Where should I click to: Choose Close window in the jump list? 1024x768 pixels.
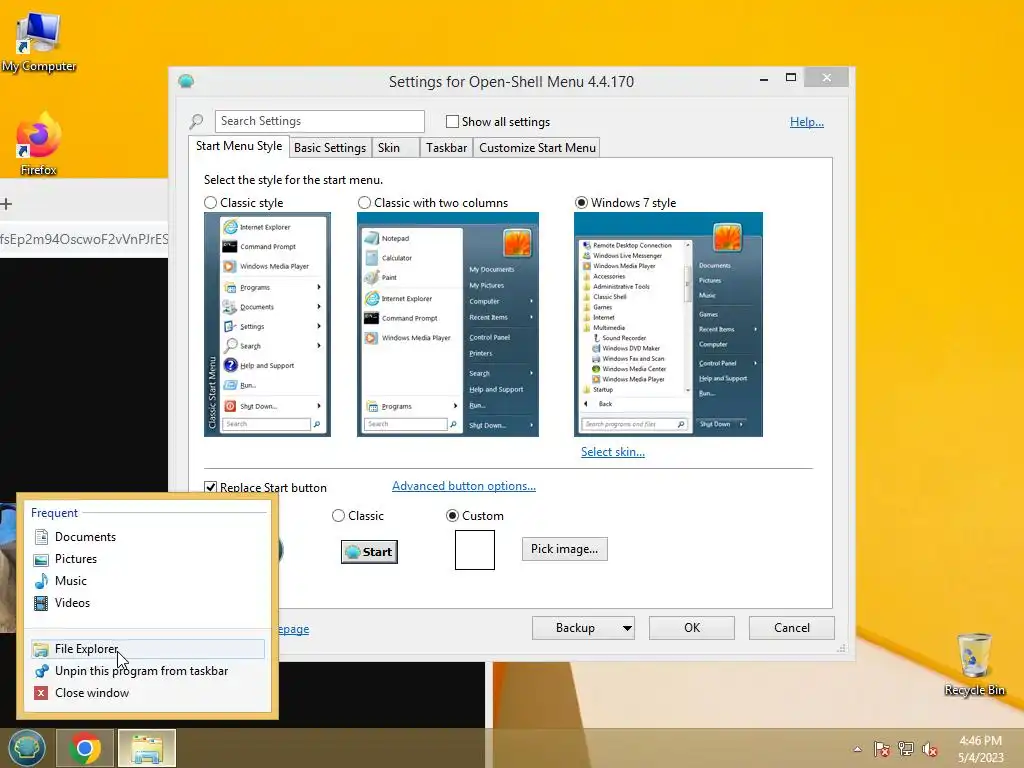(x=148, y=693)
